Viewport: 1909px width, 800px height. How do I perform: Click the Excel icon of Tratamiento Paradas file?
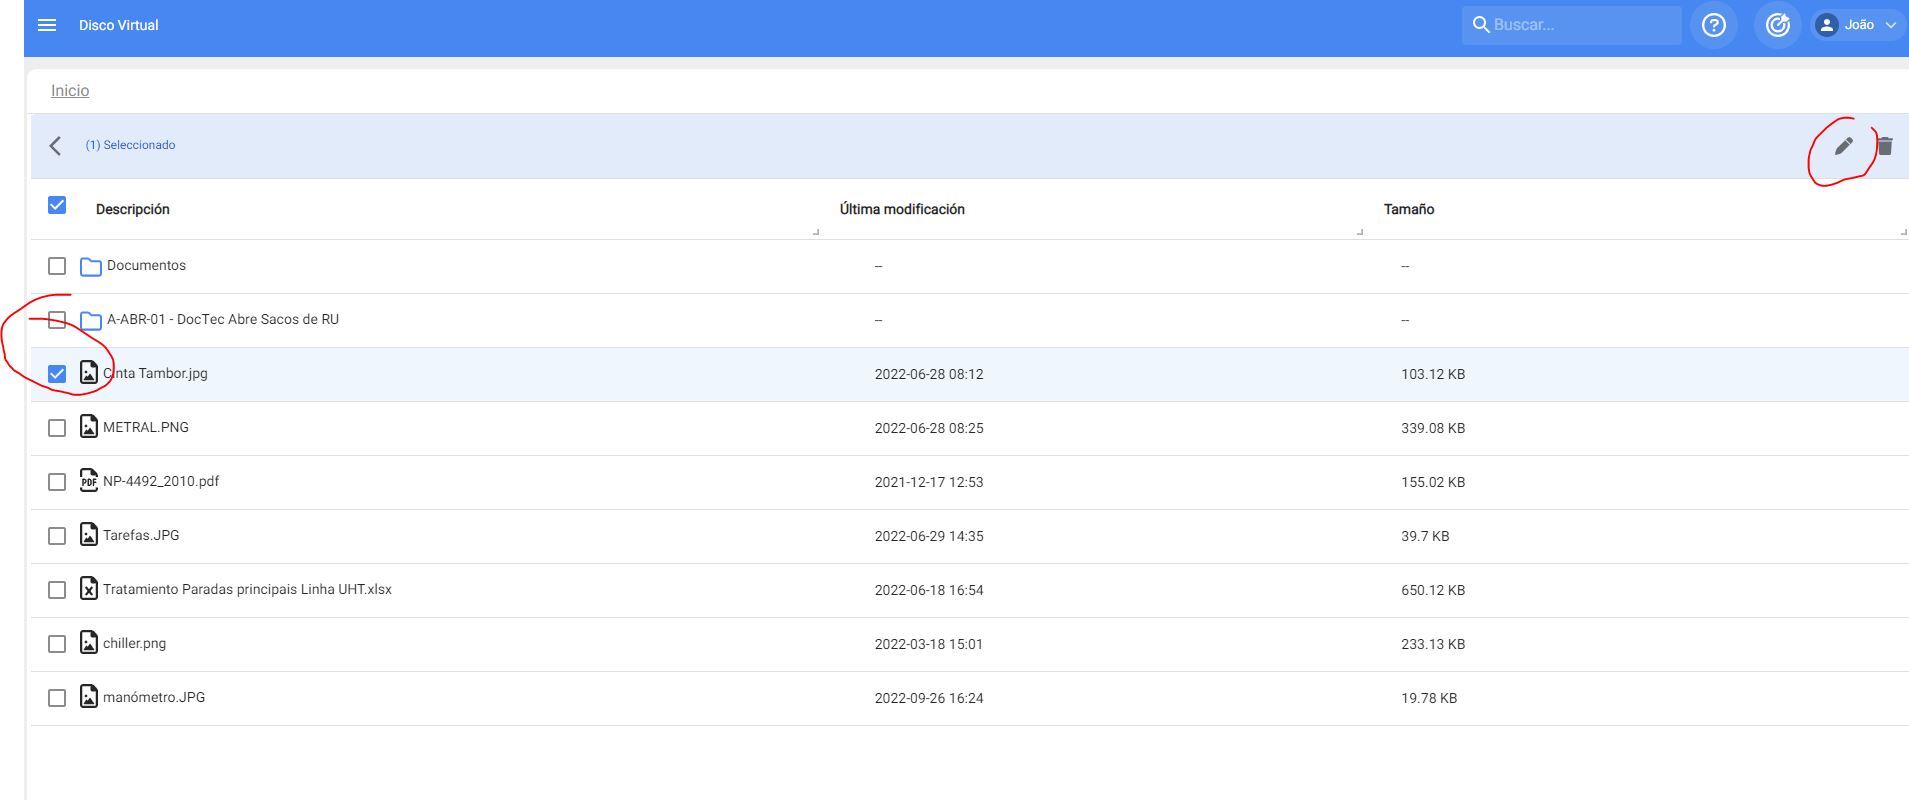pos(89,589)
